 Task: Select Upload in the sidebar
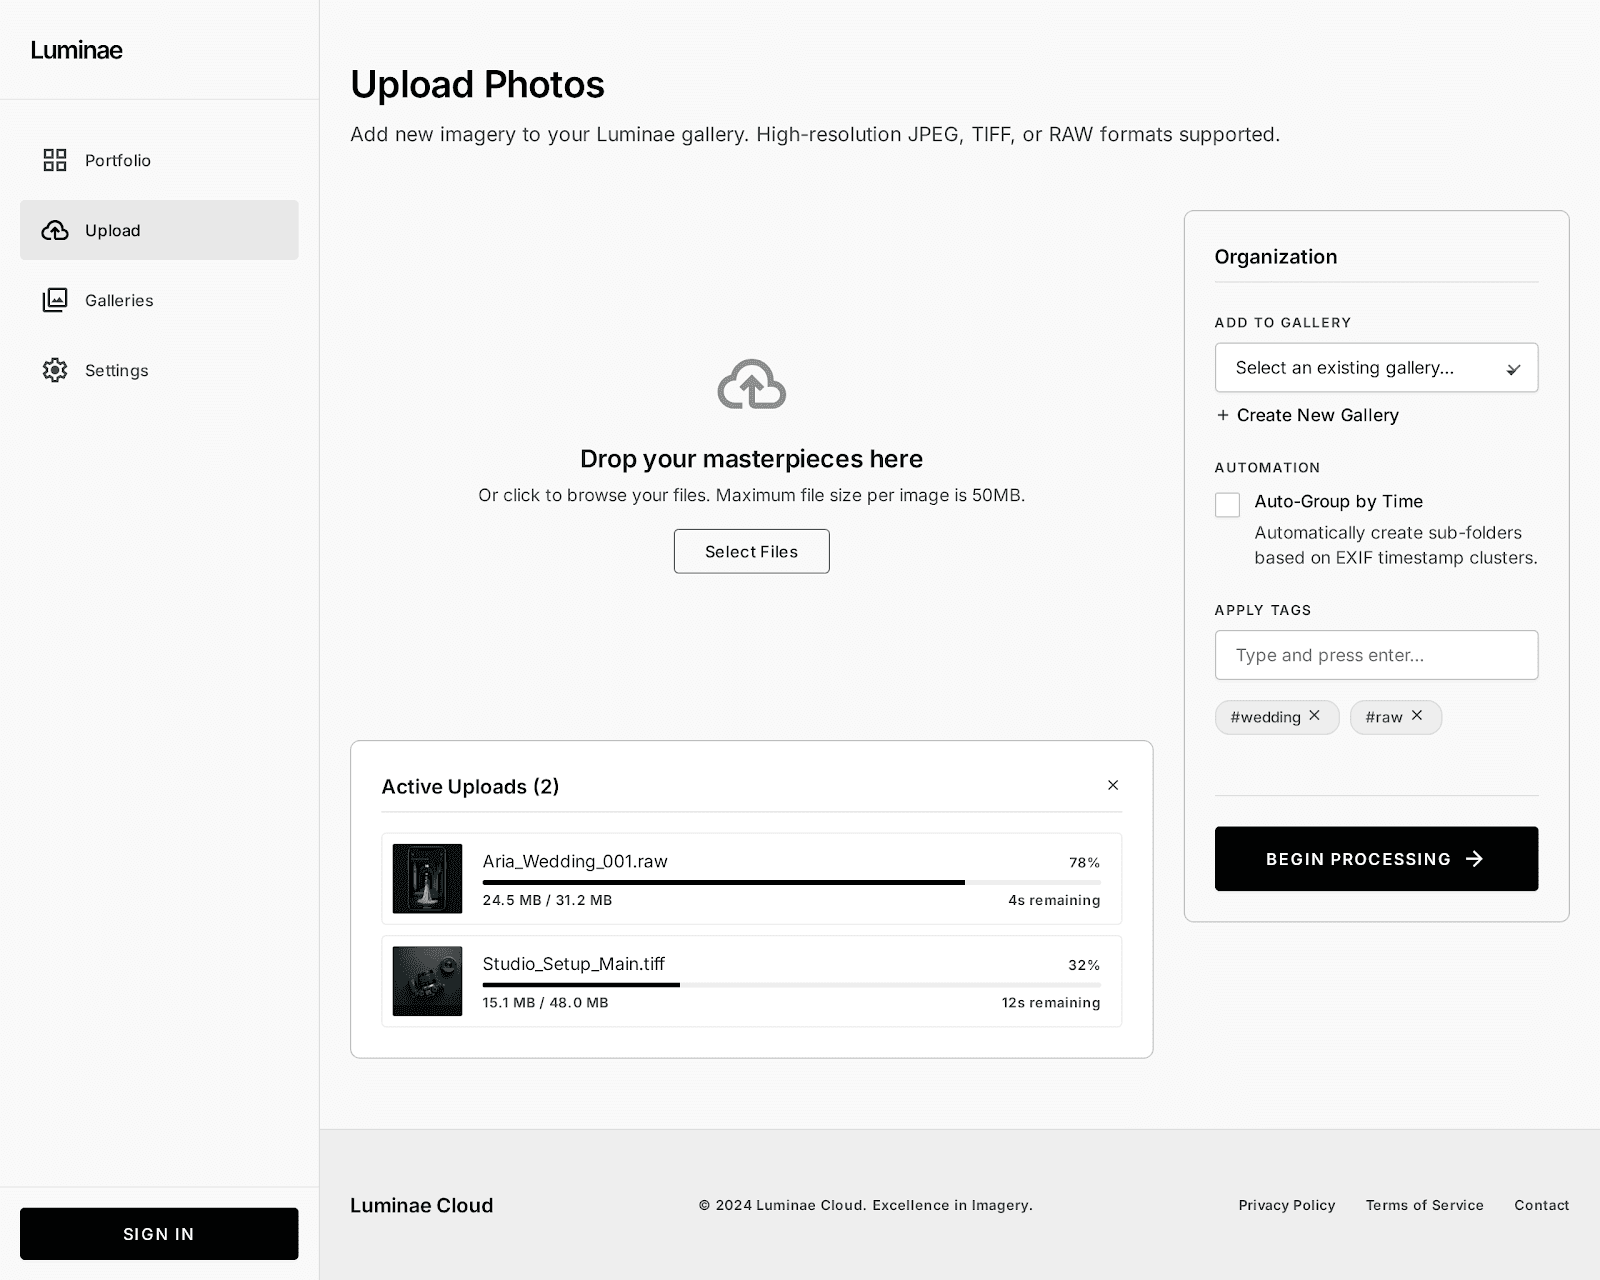tap(159, 230)
